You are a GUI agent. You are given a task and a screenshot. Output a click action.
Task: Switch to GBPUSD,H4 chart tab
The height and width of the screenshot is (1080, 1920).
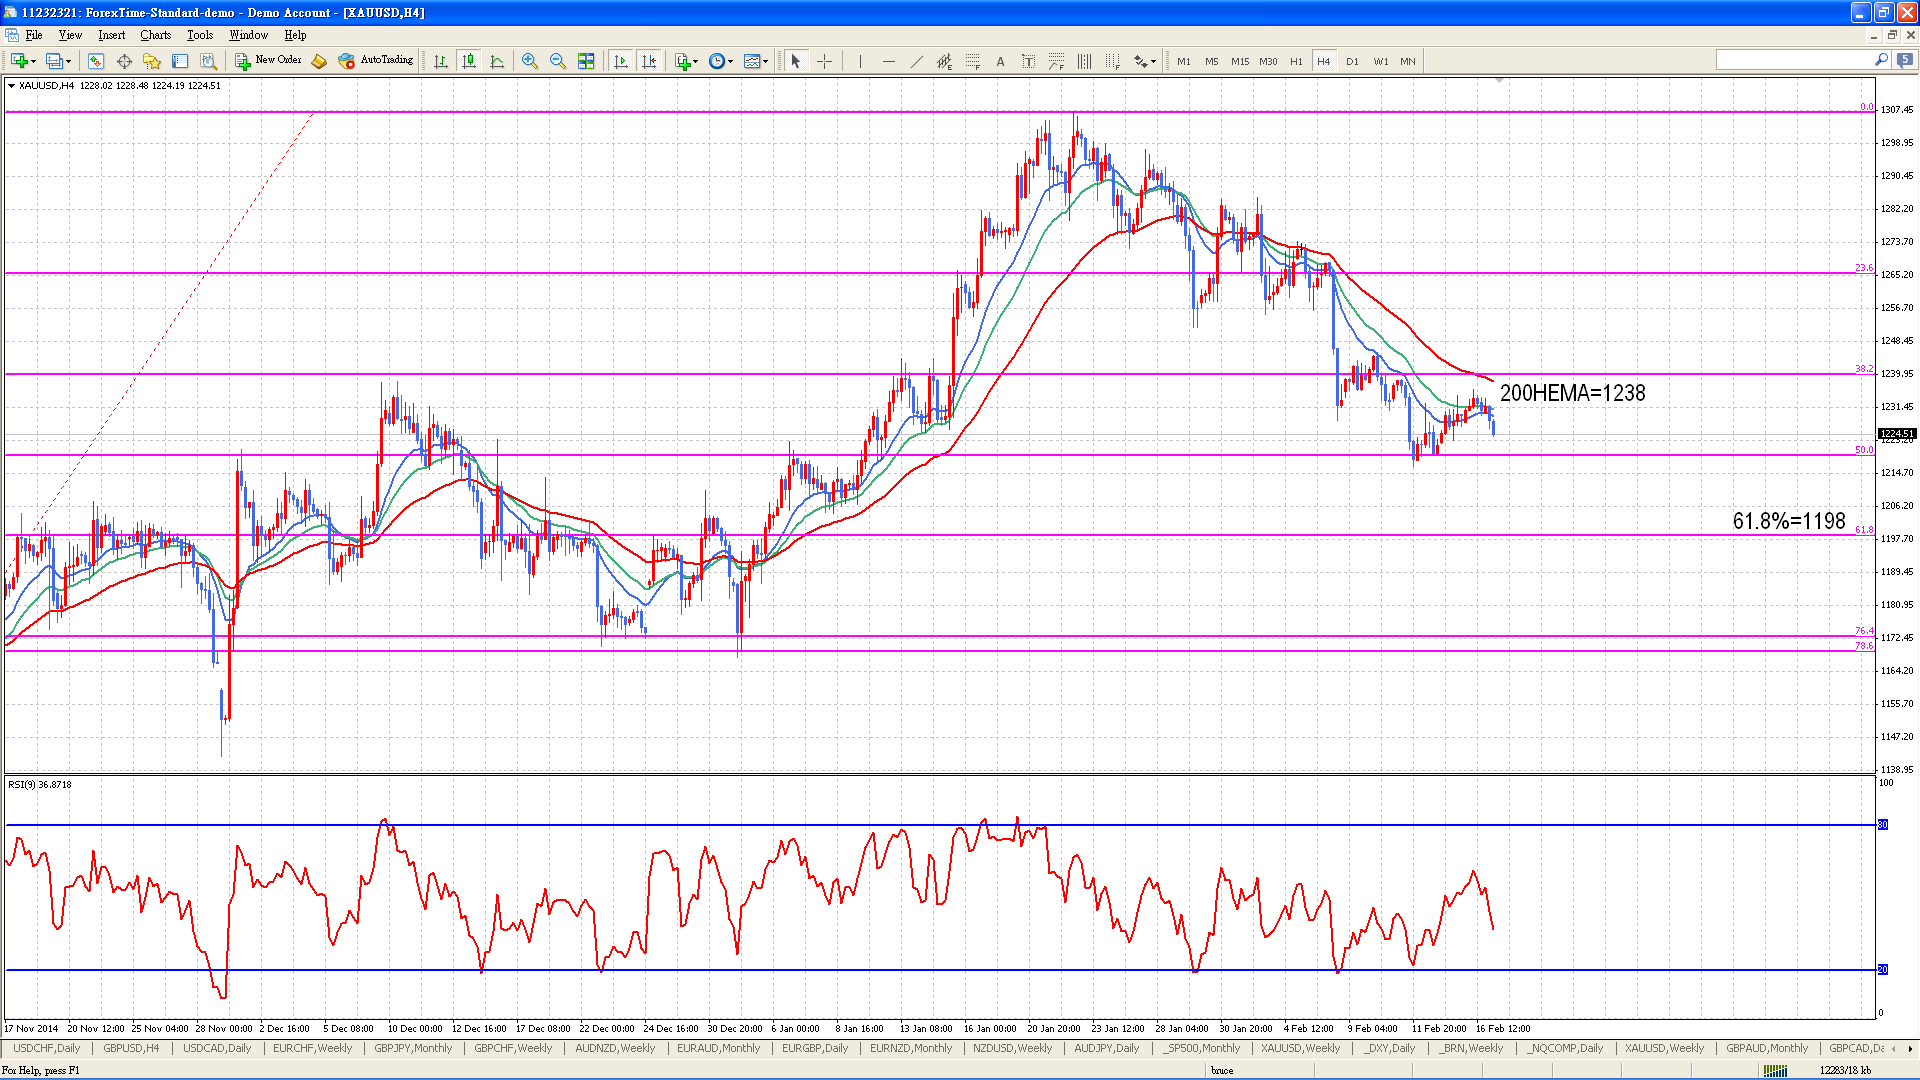131,1048
